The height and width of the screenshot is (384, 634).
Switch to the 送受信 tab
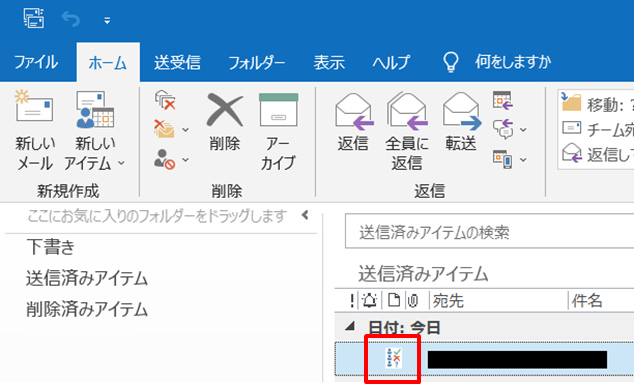pos(177,63)
